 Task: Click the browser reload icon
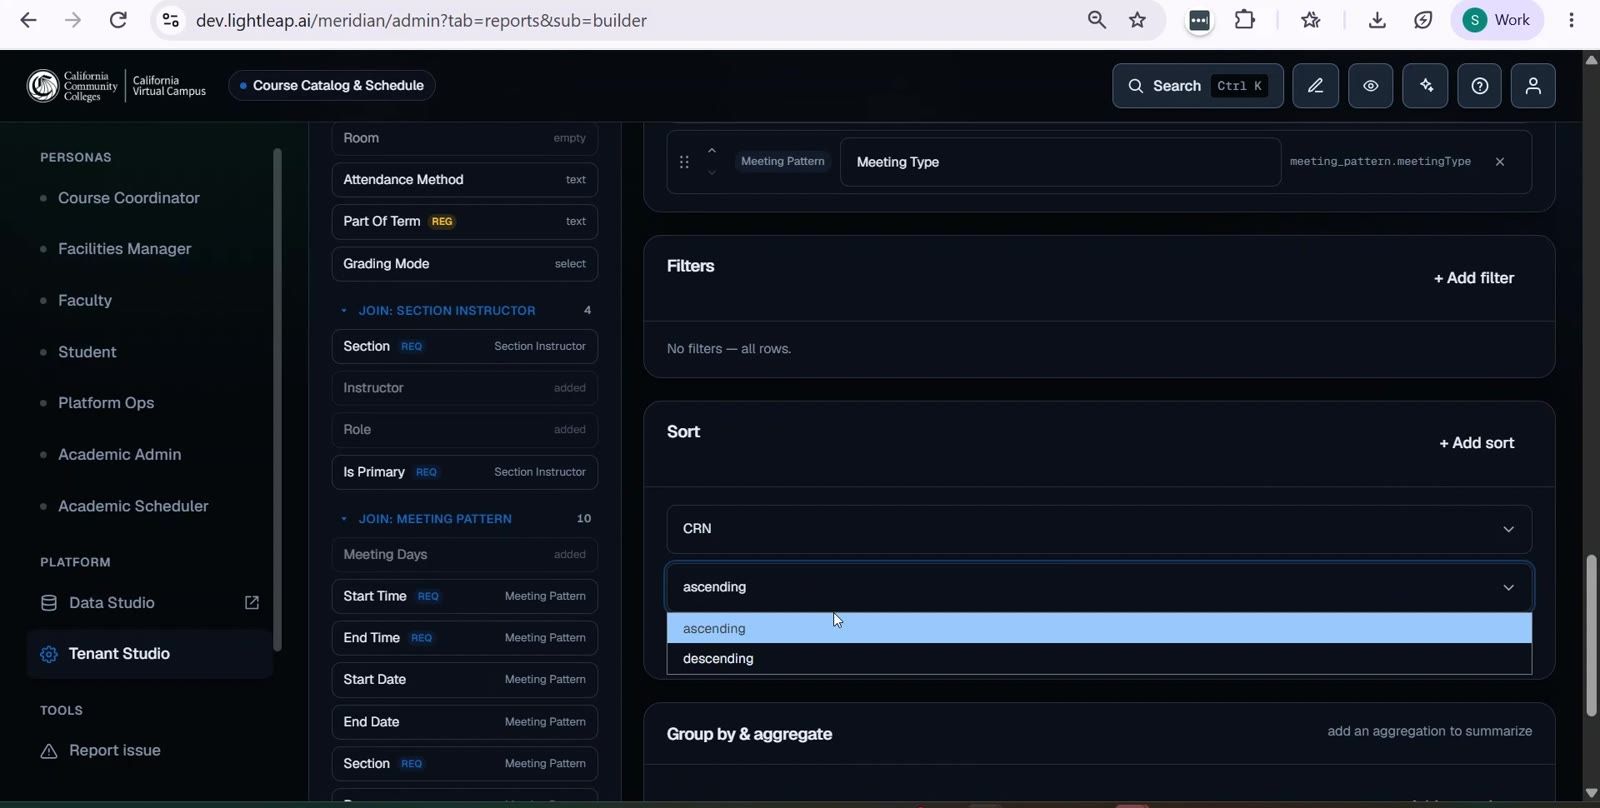118,20
